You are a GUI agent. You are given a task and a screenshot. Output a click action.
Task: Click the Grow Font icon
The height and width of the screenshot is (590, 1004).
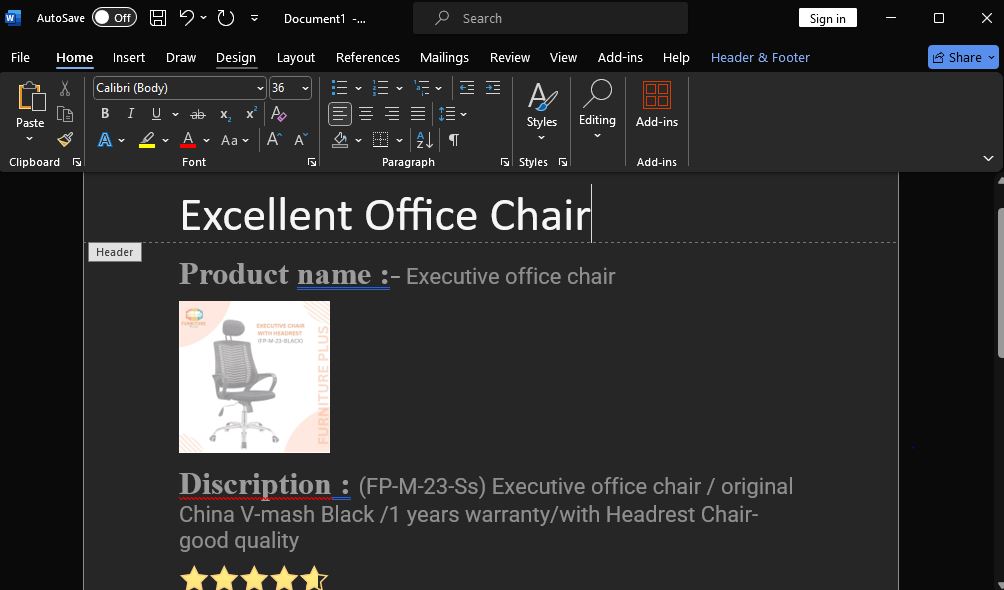tap(274, 140)
